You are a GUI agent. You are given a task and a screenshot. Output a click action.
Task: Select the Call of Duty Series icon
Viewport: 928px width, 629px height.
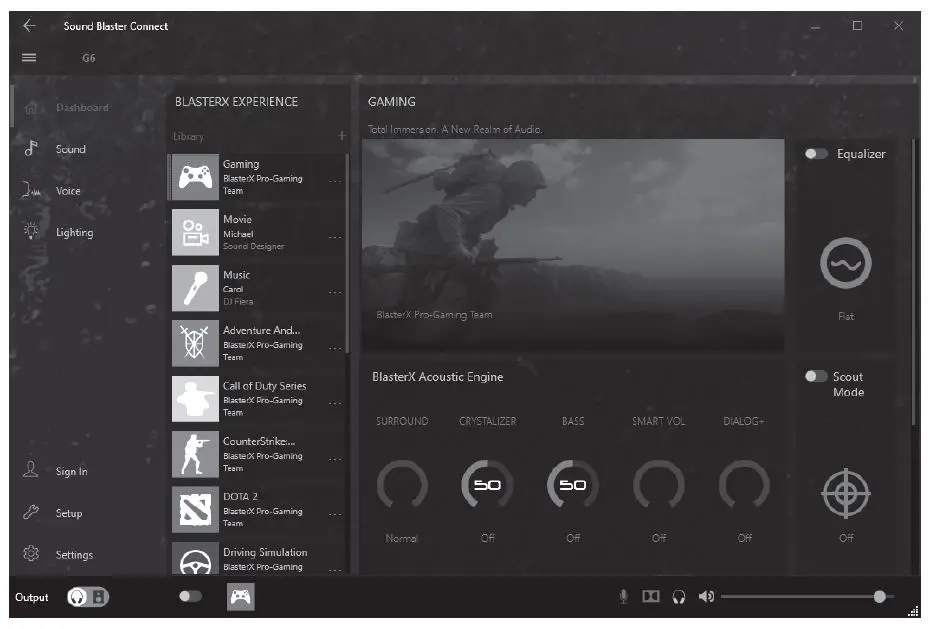[x=195, y=399]
